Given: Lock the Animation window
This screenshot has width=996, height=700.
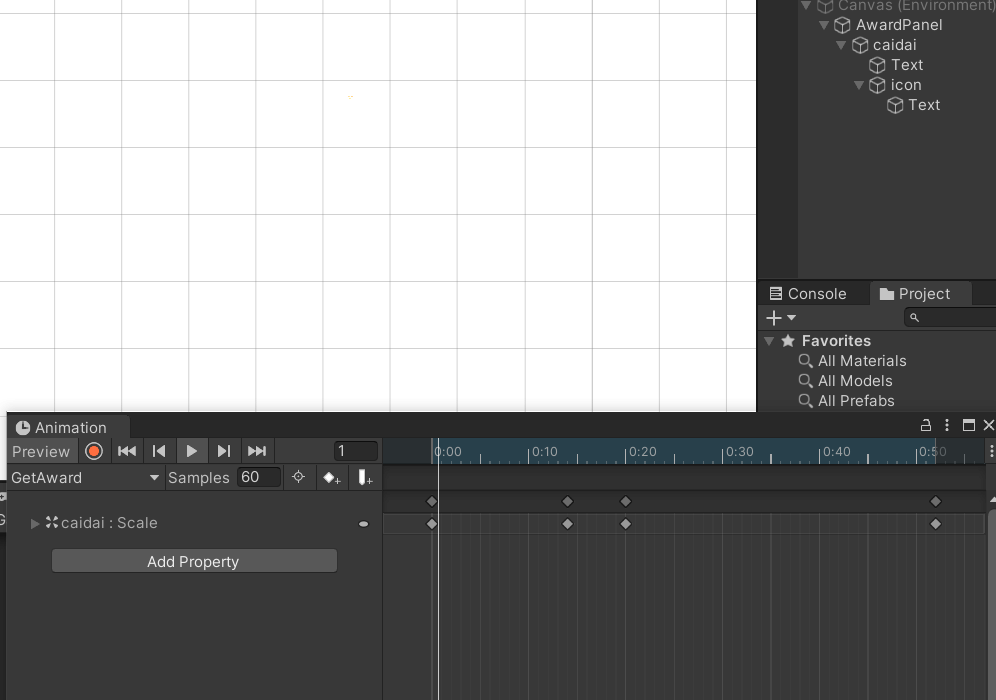Looking at the screenshot, I should pos(926,426).
